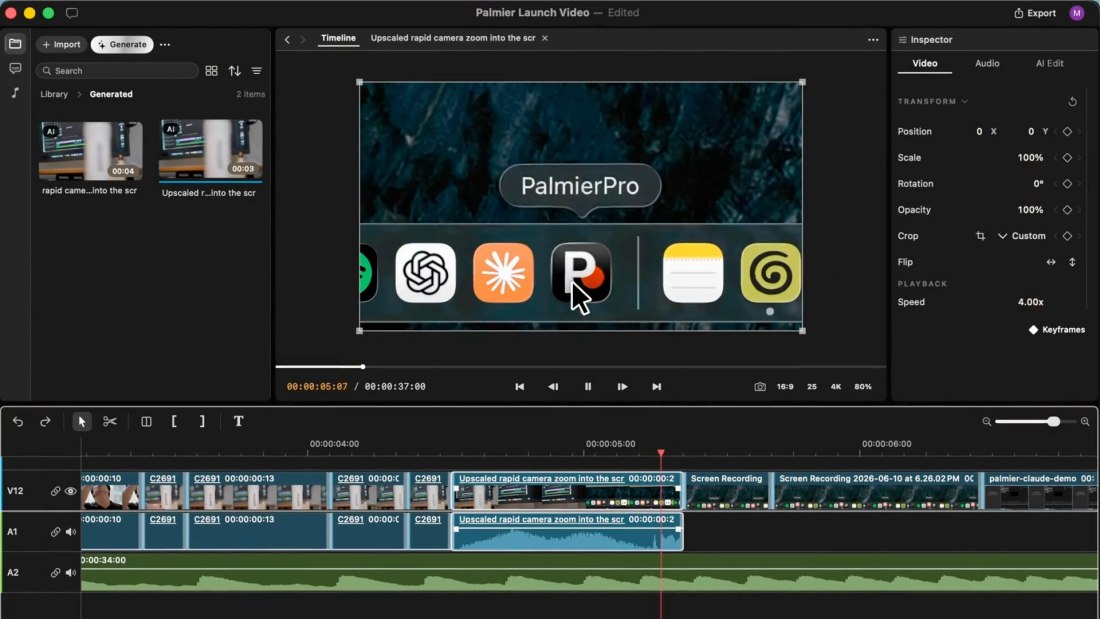This screenshot has height=619, width=1100.
Task: Zoom in the timeline
Action: [1085, 421]
